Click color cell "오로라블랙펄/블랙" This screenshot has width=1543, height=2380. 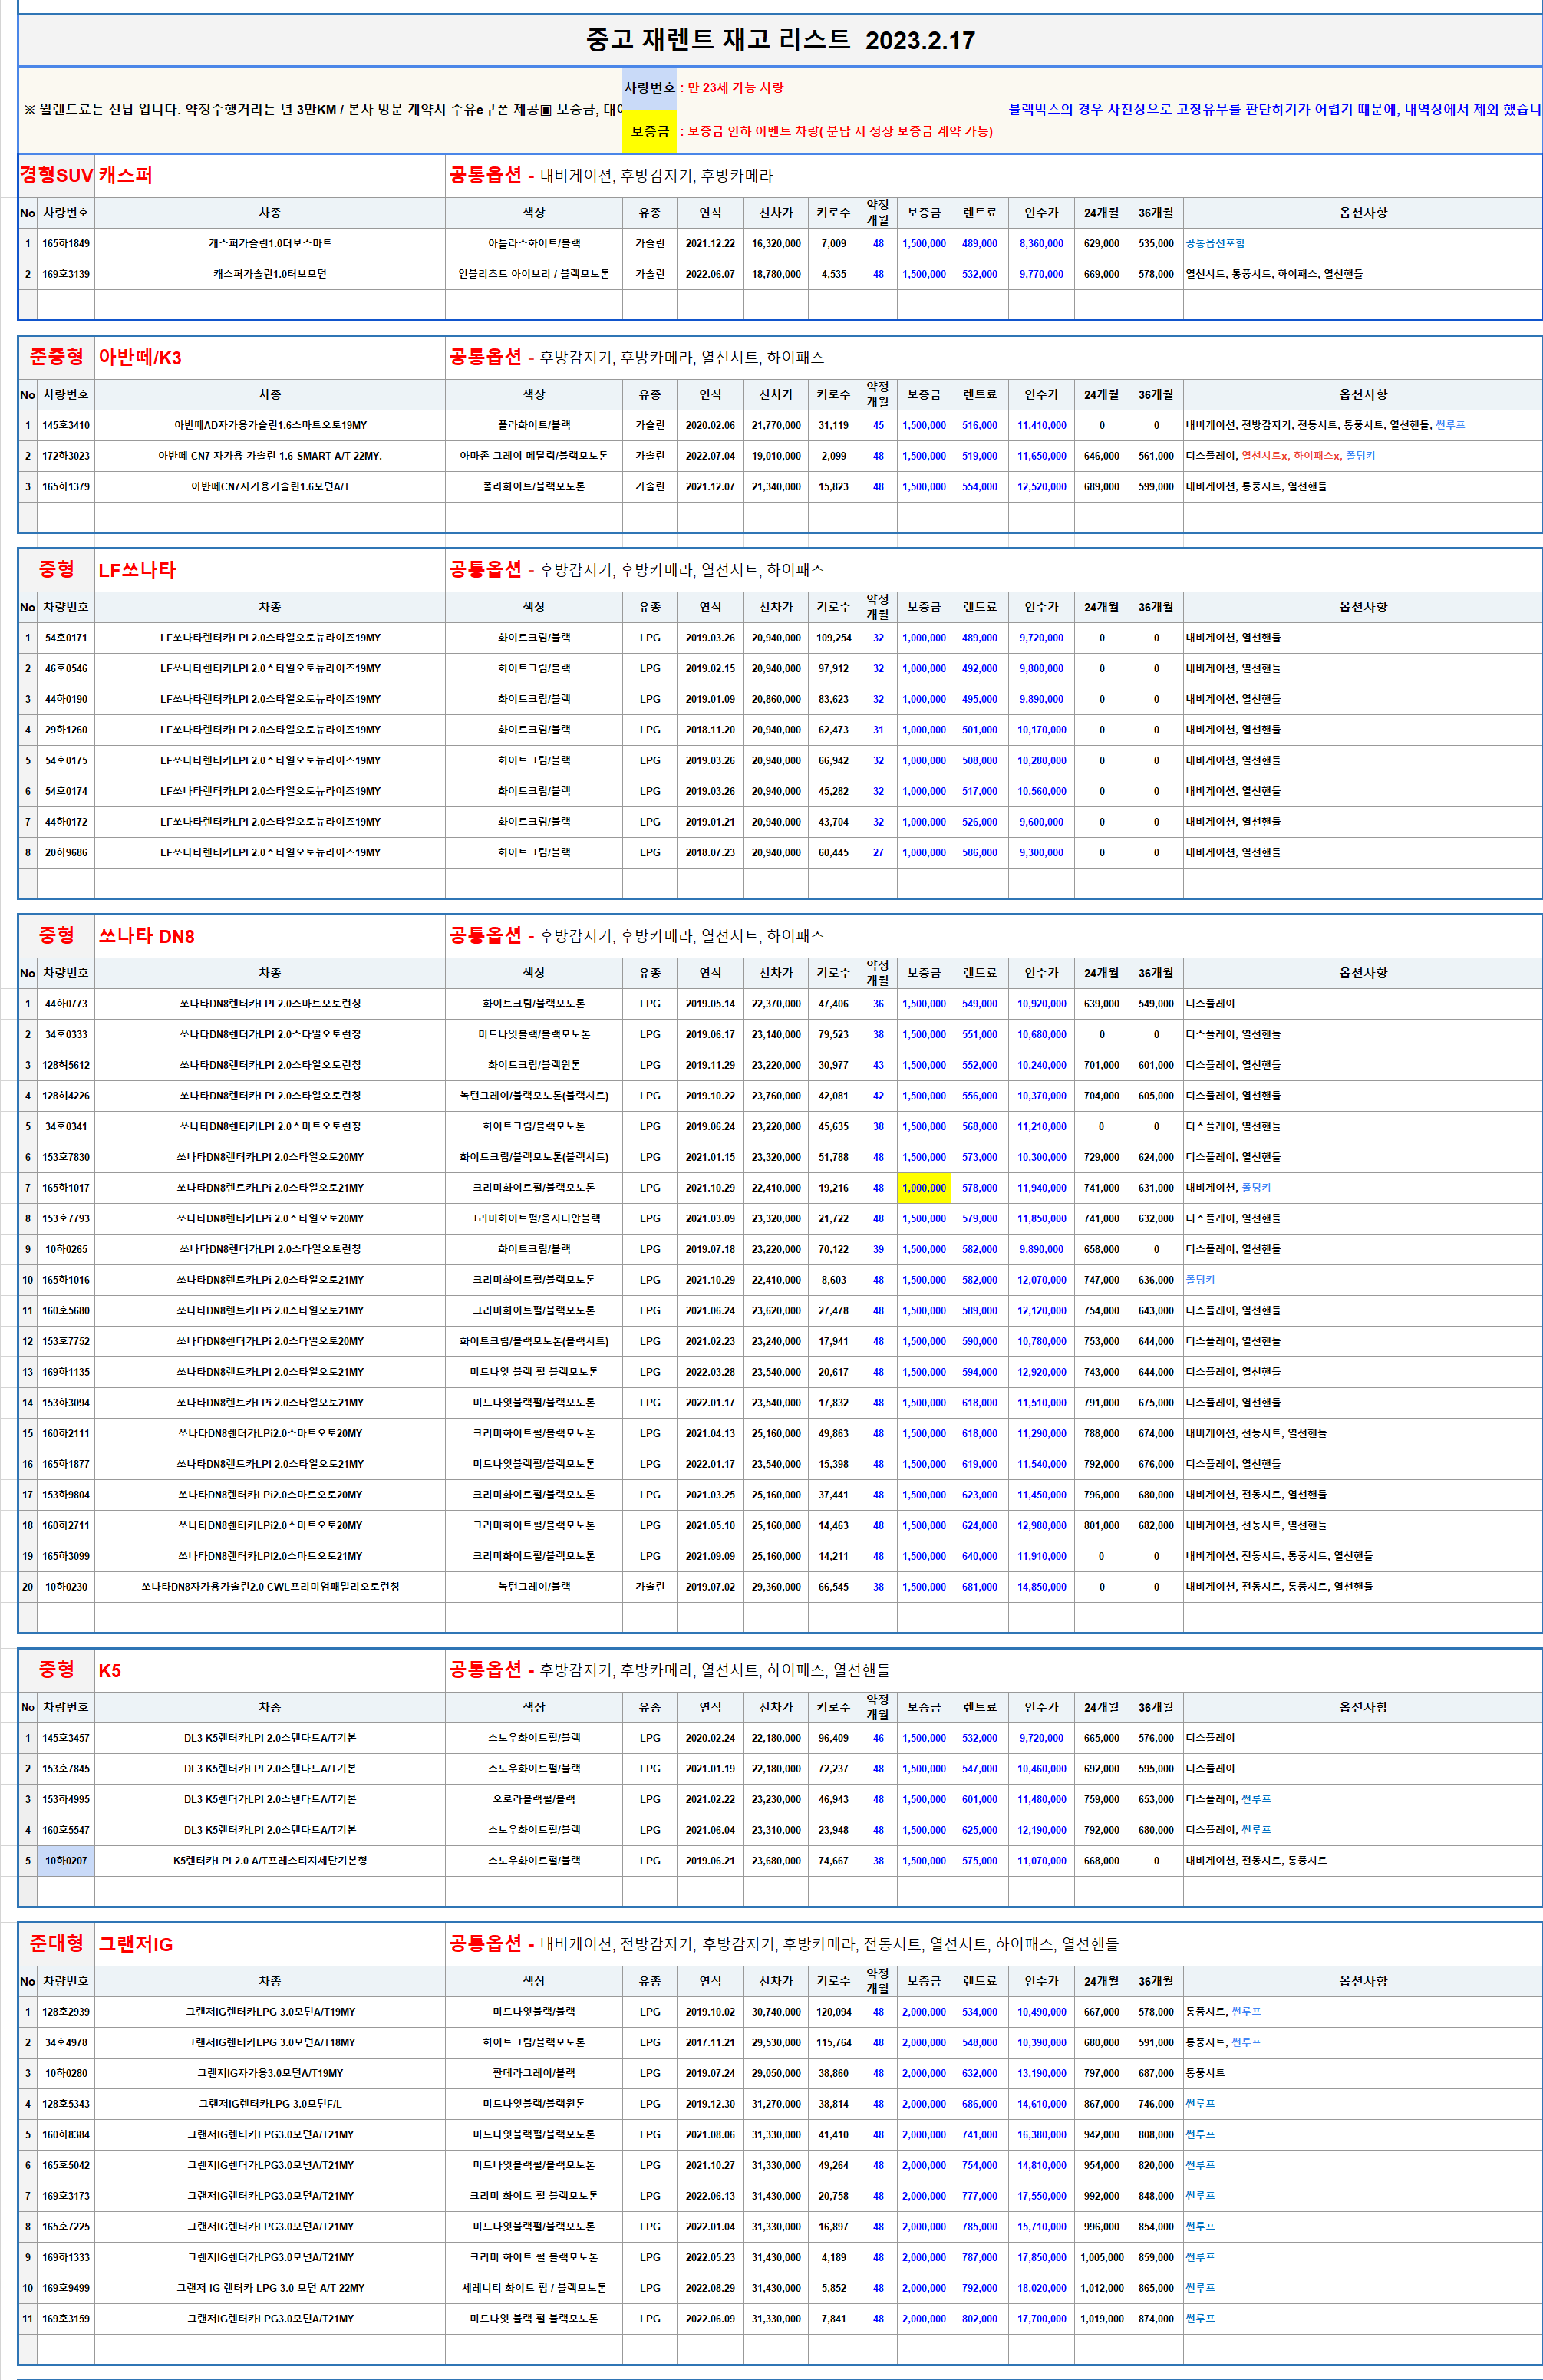click(x=534, y=1799)
